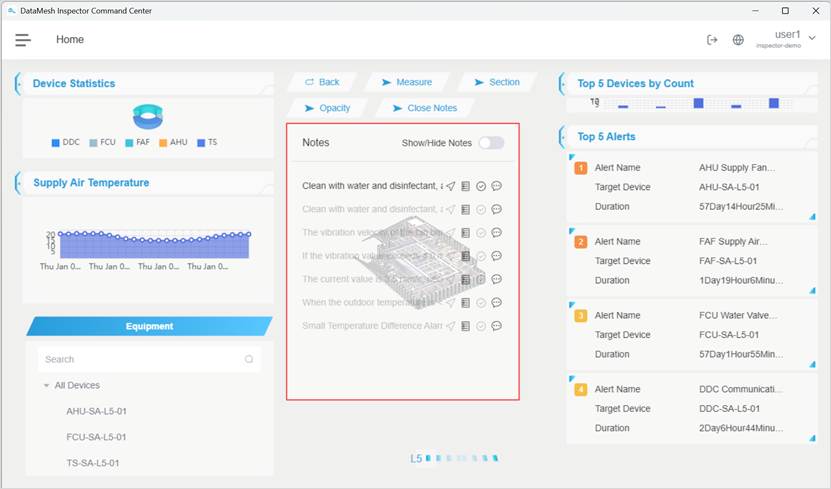Click the Back button

coord(321,82)
